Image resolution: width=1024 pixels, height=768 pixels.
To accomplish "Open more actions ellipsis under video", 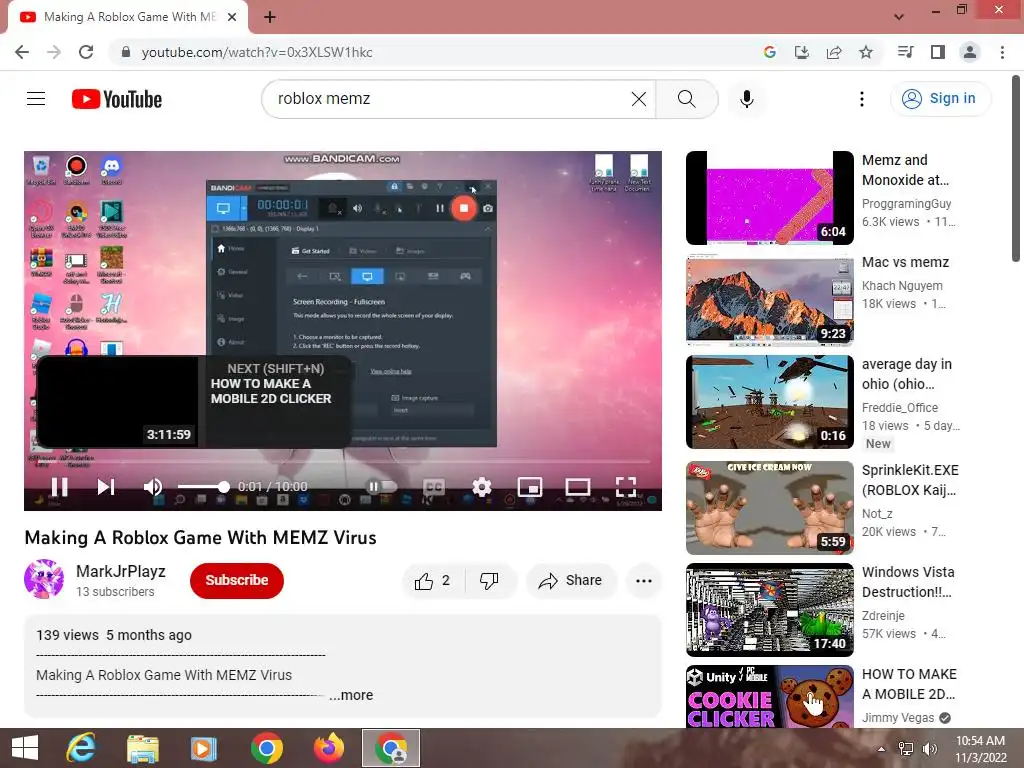I will pos(644,581).
